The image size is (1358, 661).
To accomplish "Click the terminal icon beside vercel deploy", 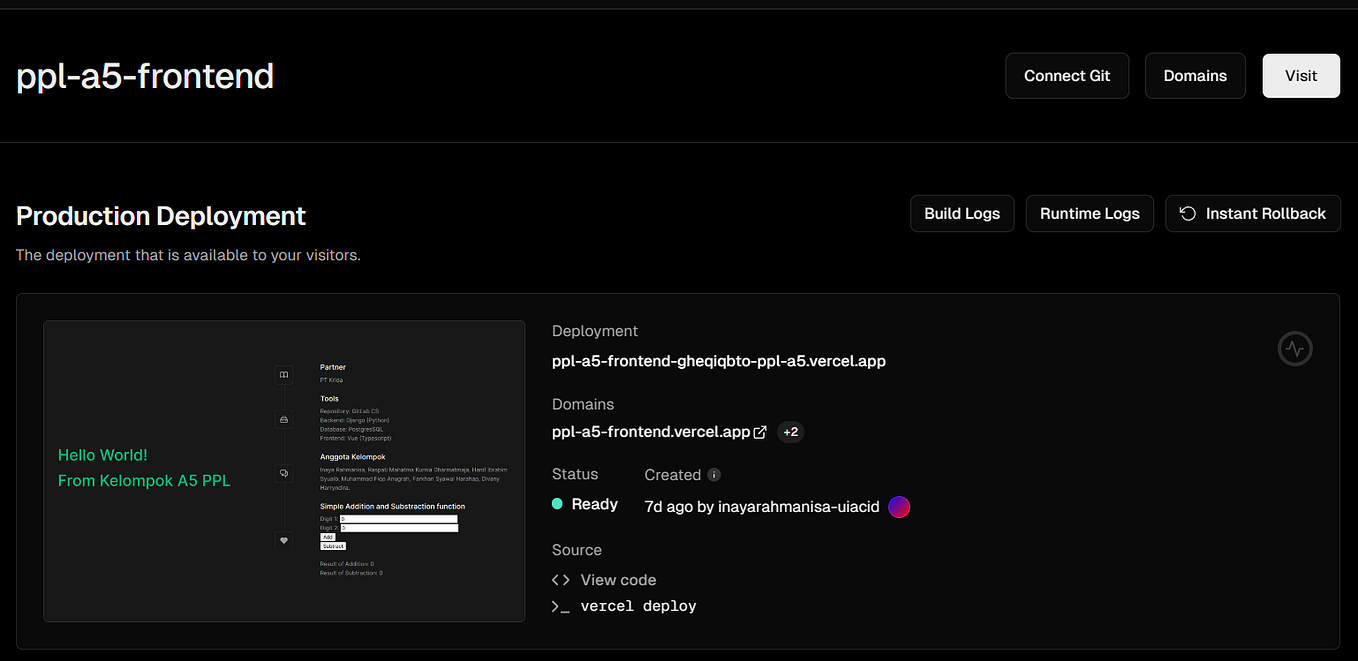I will click(560, 605).
